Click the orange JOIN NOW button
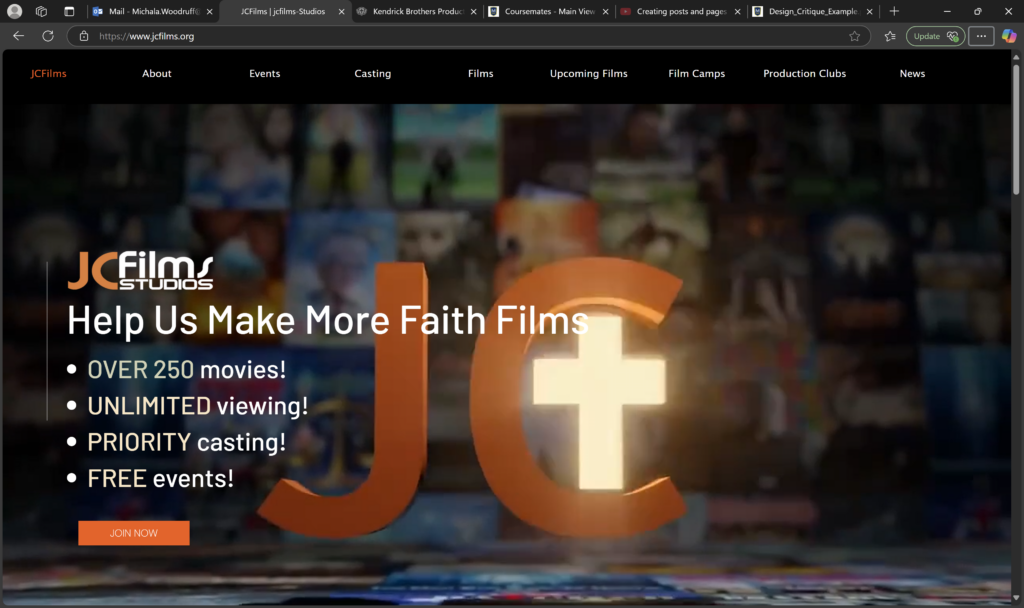Image resolution: width=1024 pixels, height=608 pixels. pyautogui.click(x=134, y=533)
